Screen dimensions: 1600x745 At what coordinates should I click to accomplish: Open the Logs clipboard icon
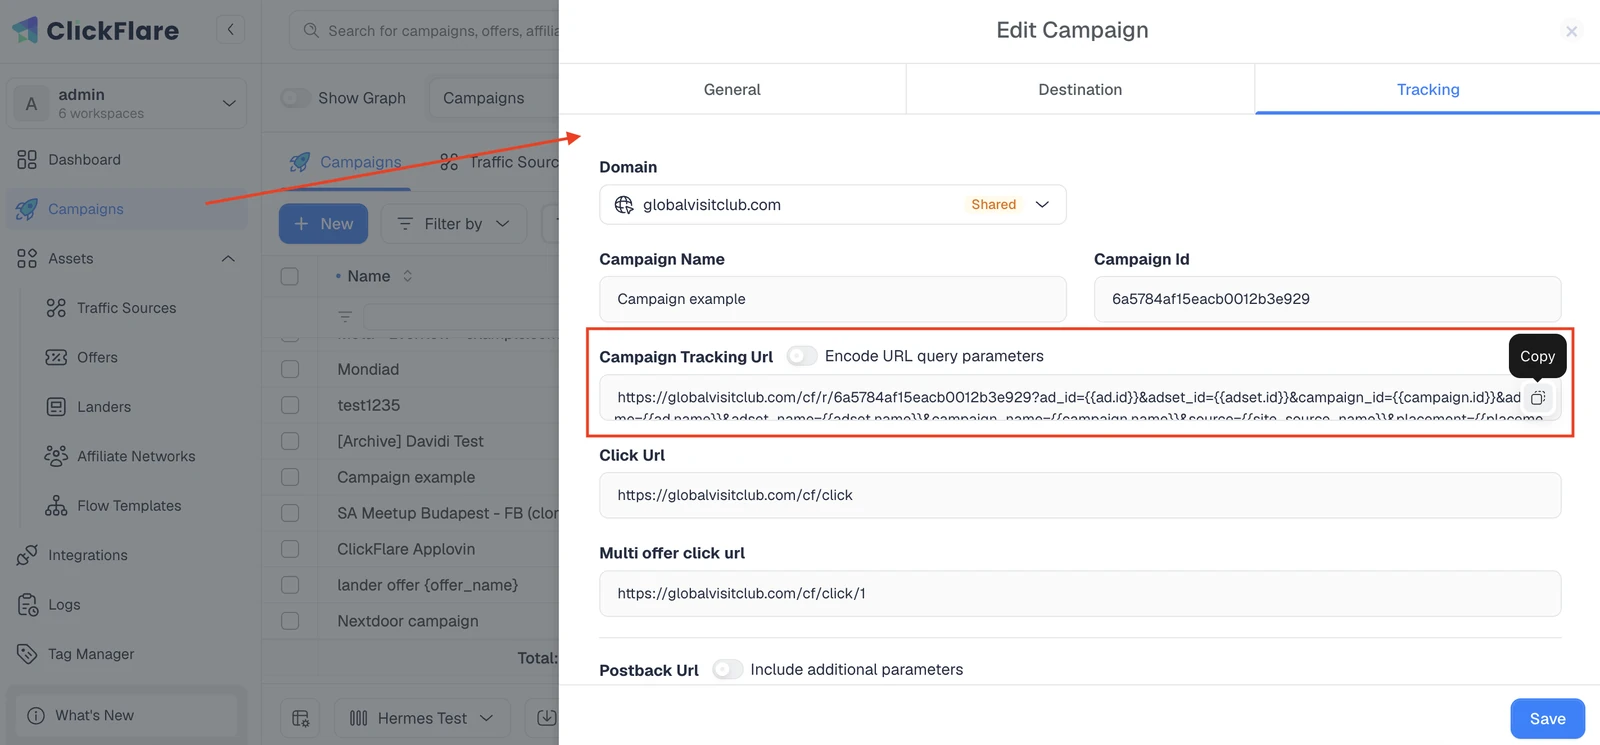click(27, 605)
